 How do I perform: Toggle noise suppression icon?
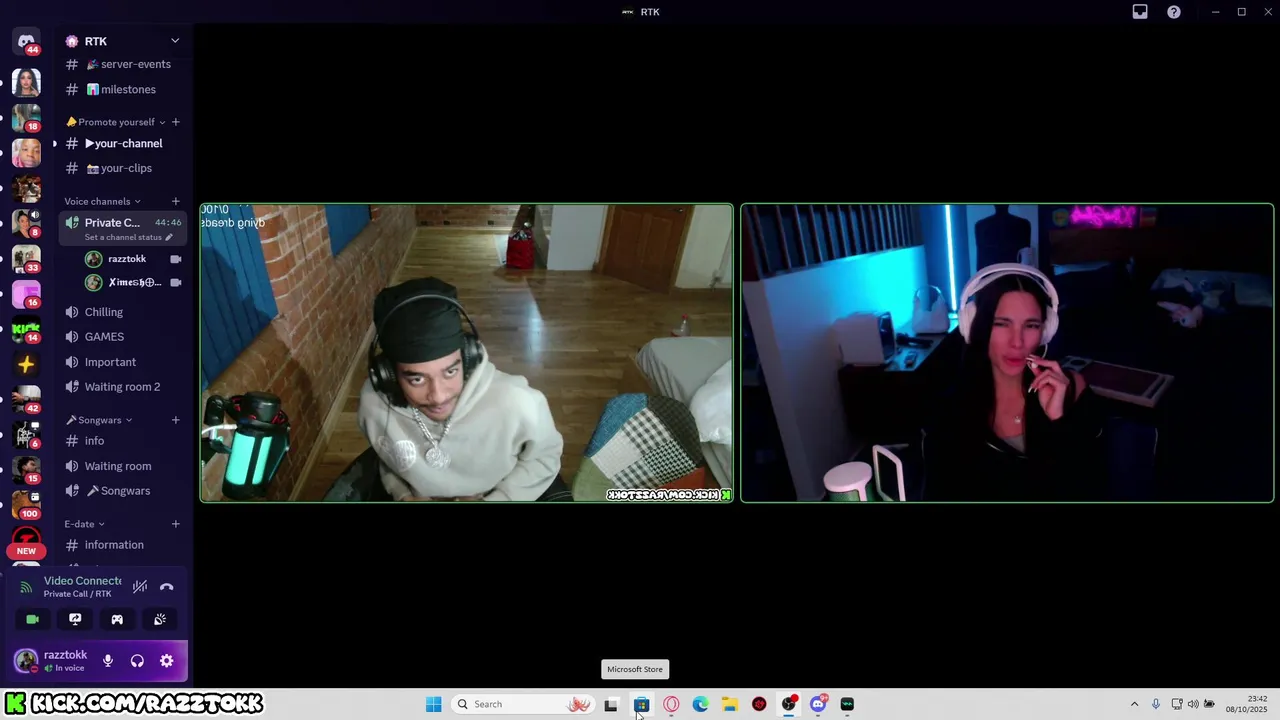(x=140, y=587)
